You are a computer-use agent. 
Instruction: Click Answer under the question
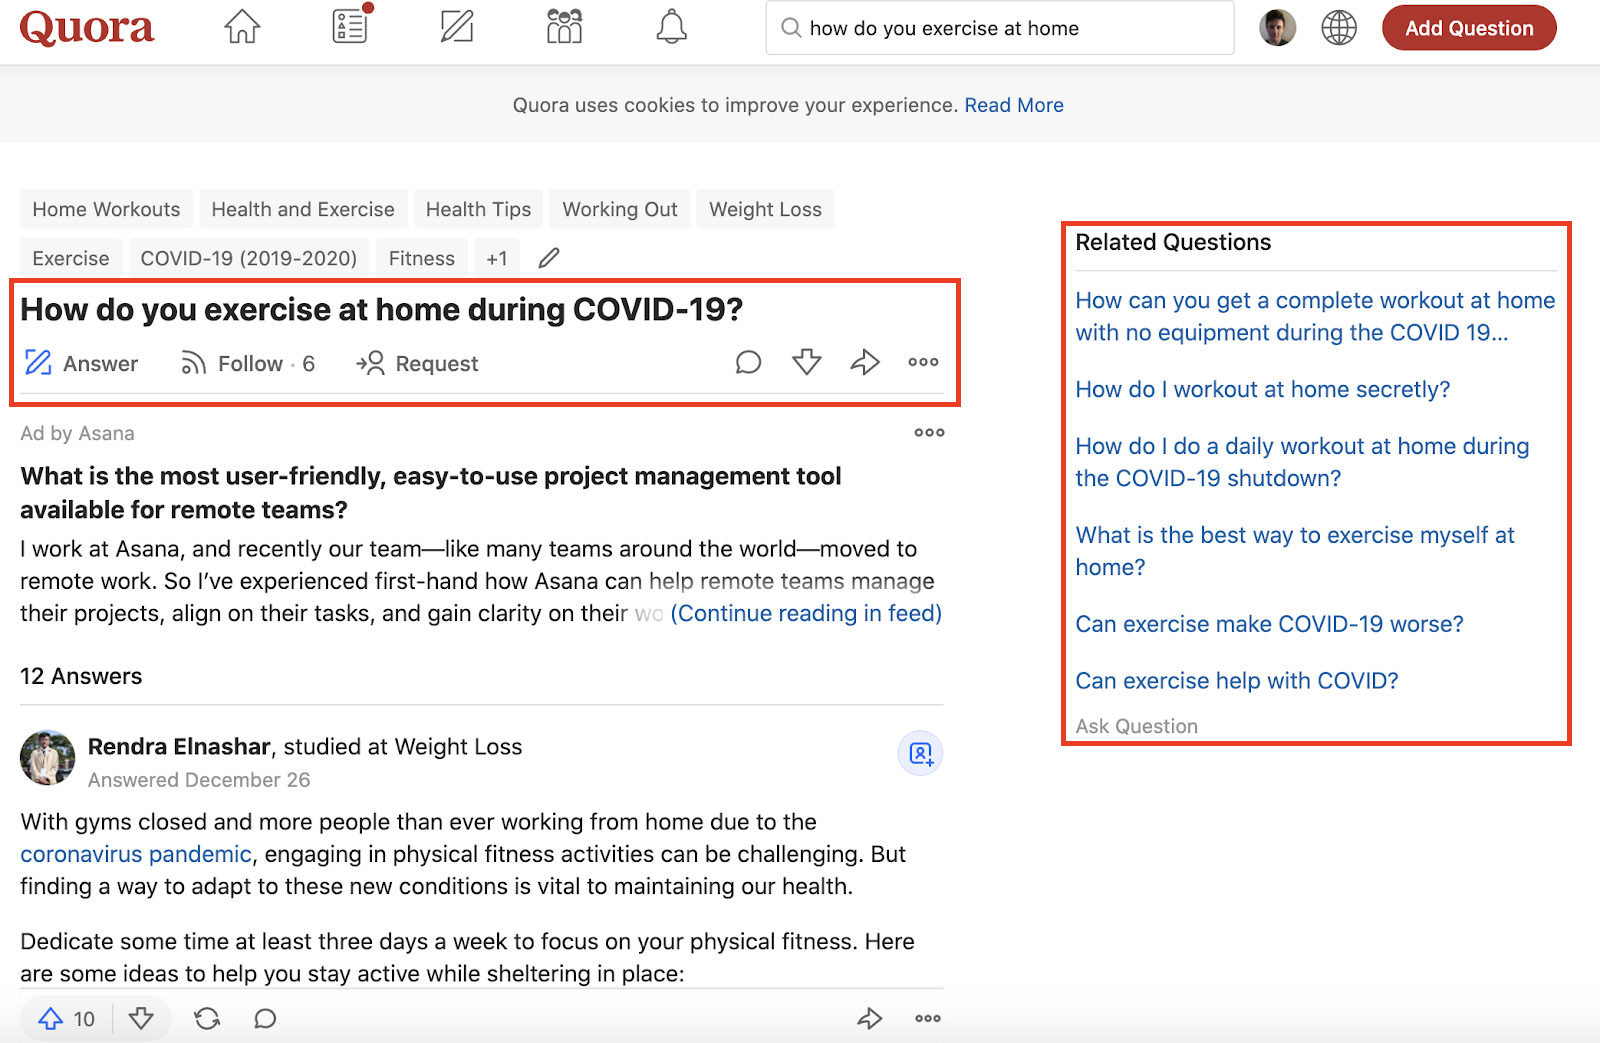point(82,363)
